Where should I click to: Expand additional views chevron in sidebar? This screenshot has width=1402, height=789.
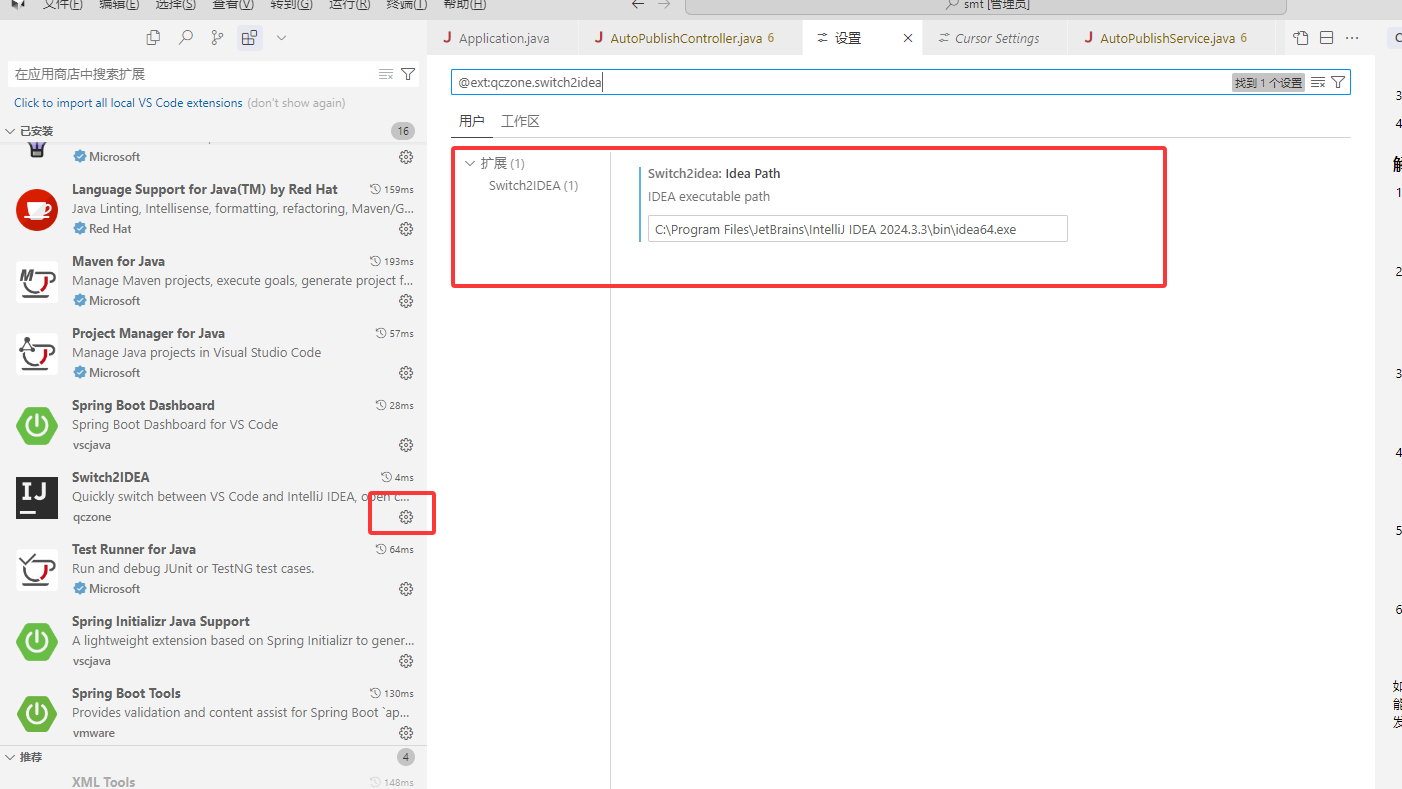(281, 38)
